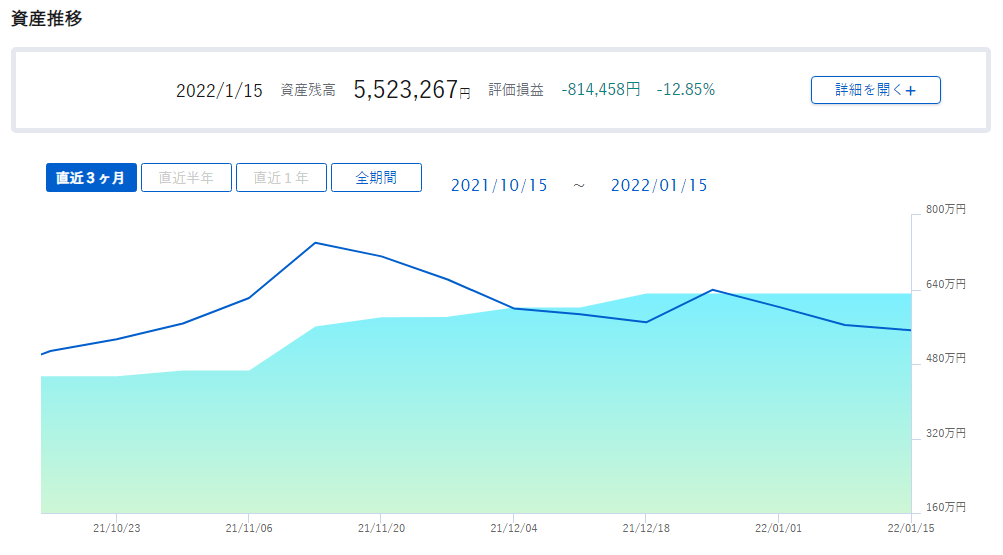Click the valuation loss -814,458円 figure
The image size is (1003, 555).
(x=601, y=90)
